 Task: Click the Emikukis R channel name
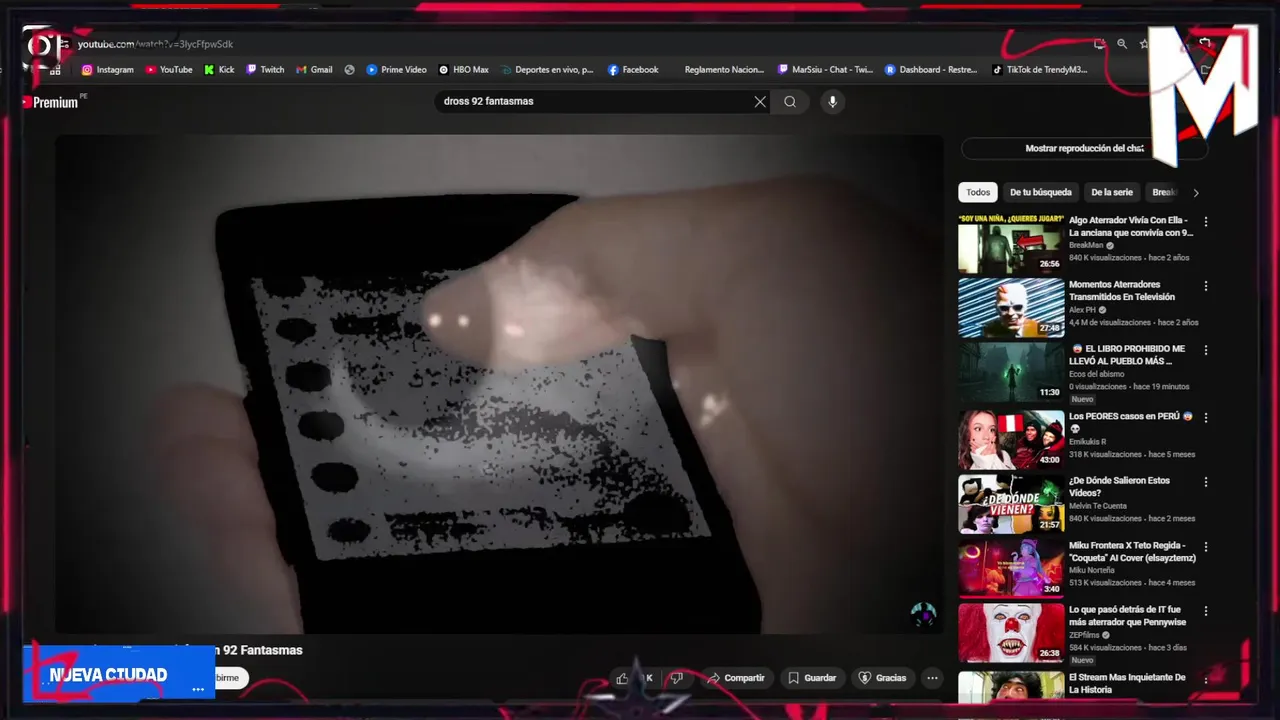coord(1087,441)
